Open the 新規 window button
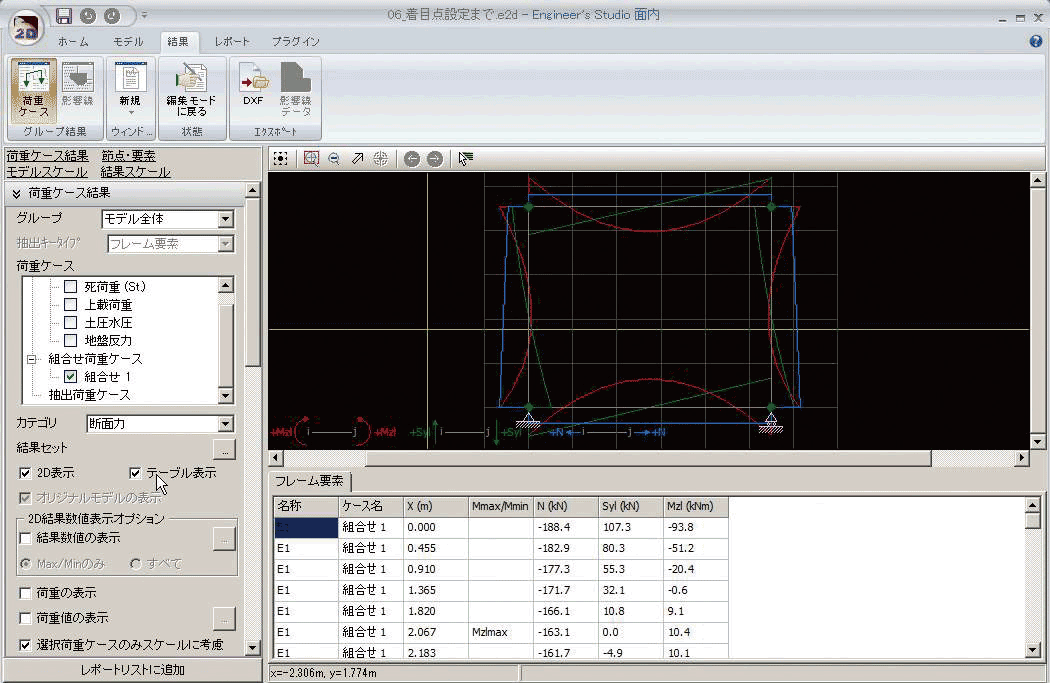Screen dimensions: 1050x683 coord(130,88)
